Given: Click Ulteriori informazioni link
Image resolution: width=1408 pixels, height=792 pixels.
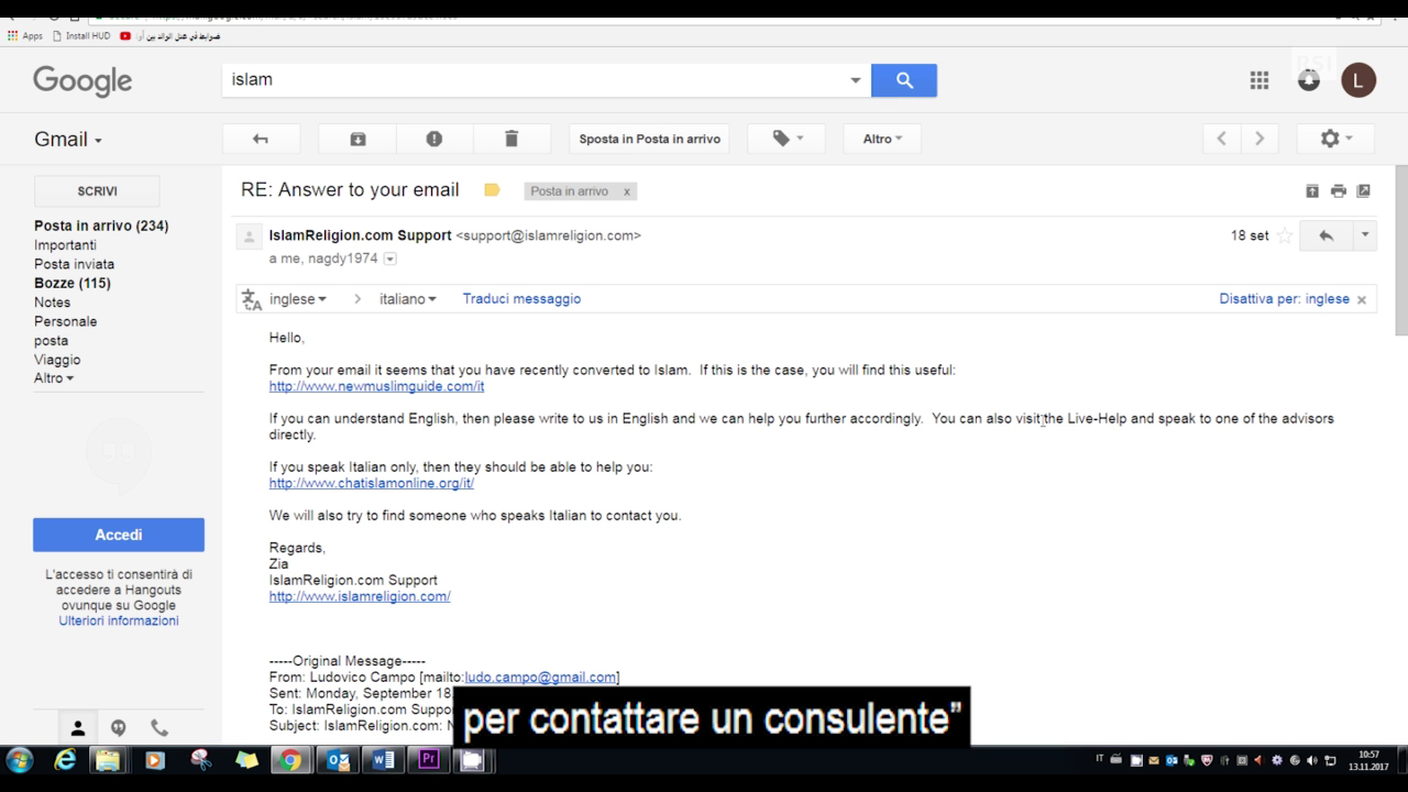Looking at the screenshot, I should point(118,621).
